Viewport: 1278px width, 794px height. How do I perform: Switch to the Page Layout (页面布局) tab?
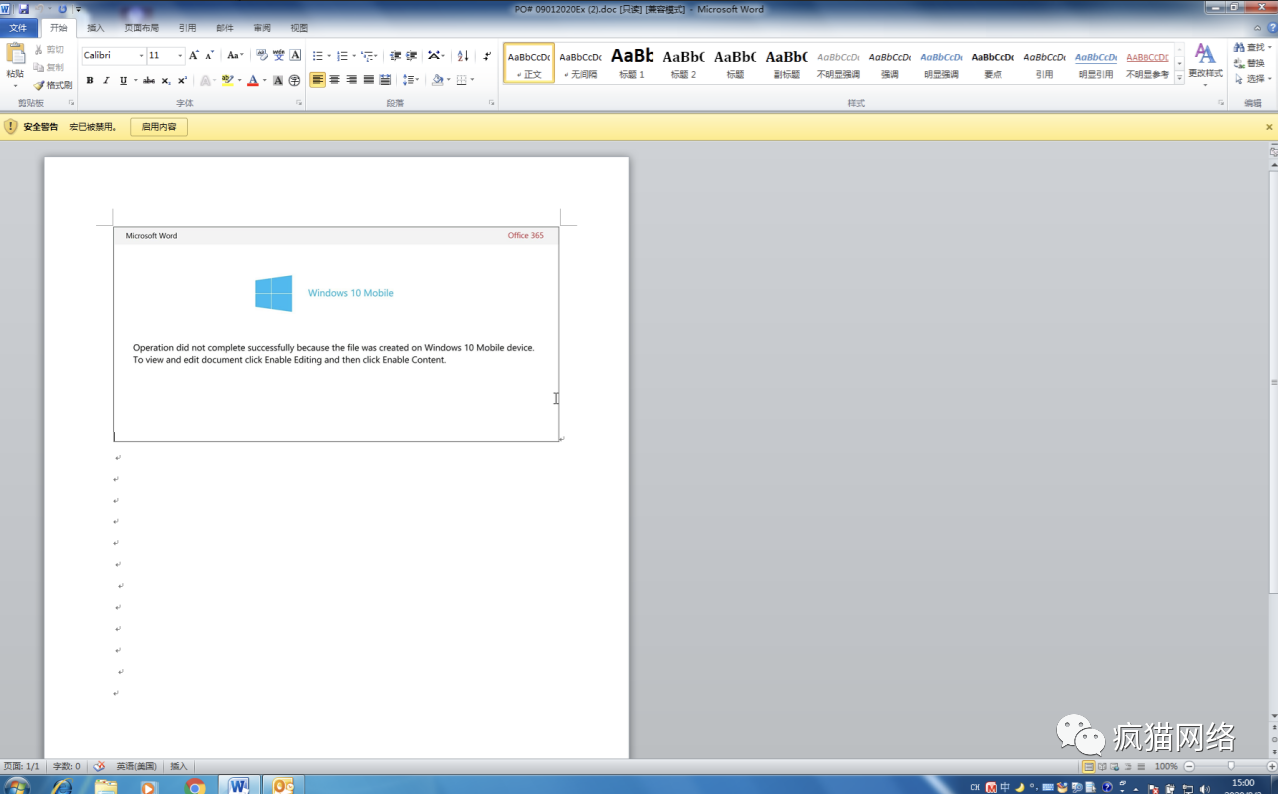[142, 28]
